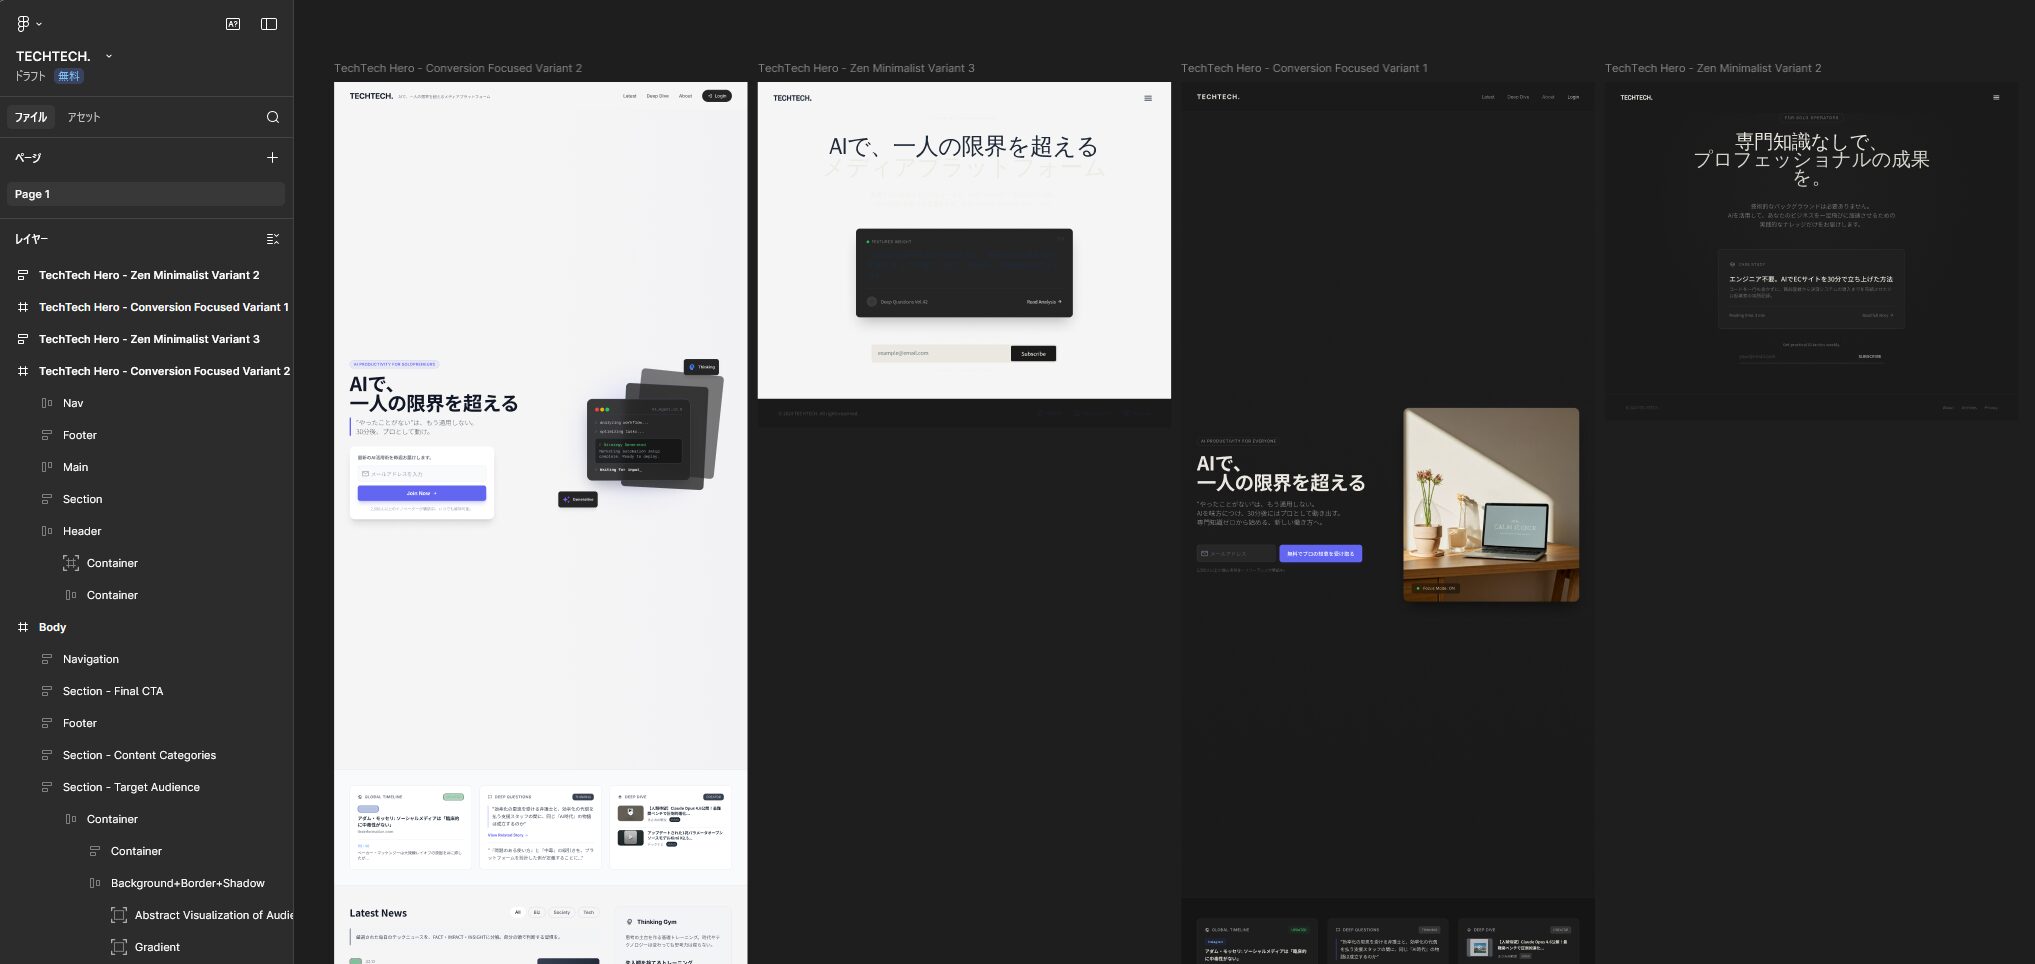
Task: Collapse the Conversion Focused Variant 2 layer tree
Action: [8, 371]
